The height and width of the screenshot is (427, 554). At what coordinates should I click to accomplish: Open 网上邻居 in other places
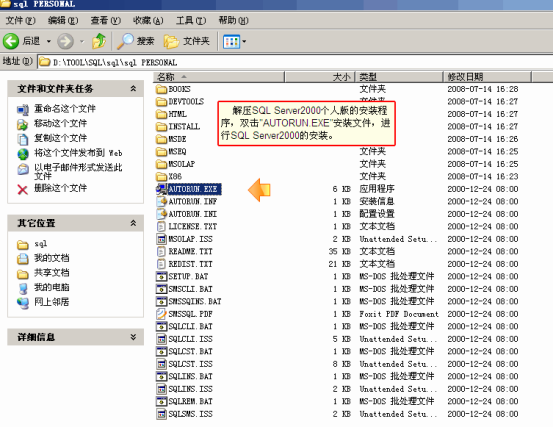(52, 302)
